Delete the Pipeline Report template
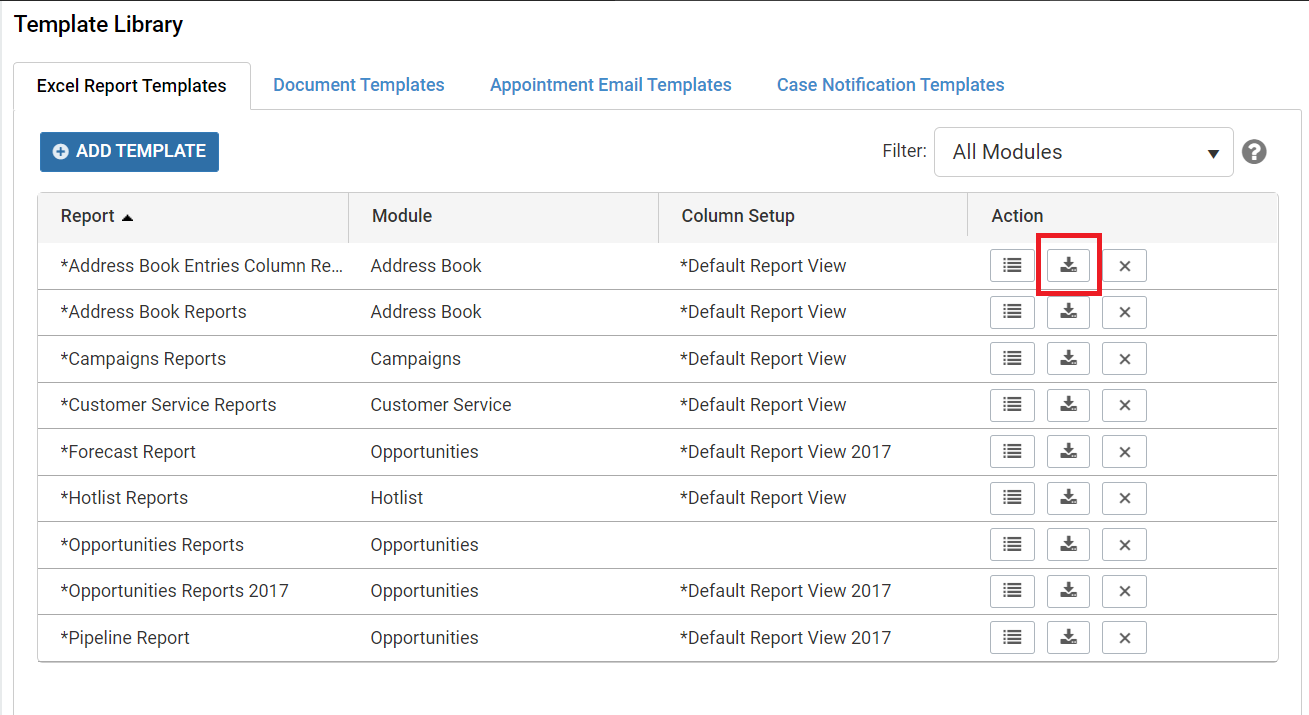 1124,638
